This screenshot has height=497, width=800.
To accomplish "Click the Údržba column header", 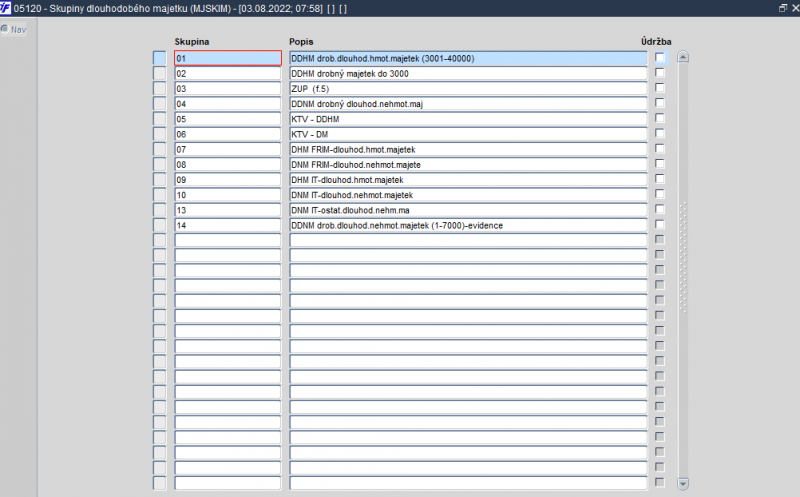I will [x=656, y=42].
